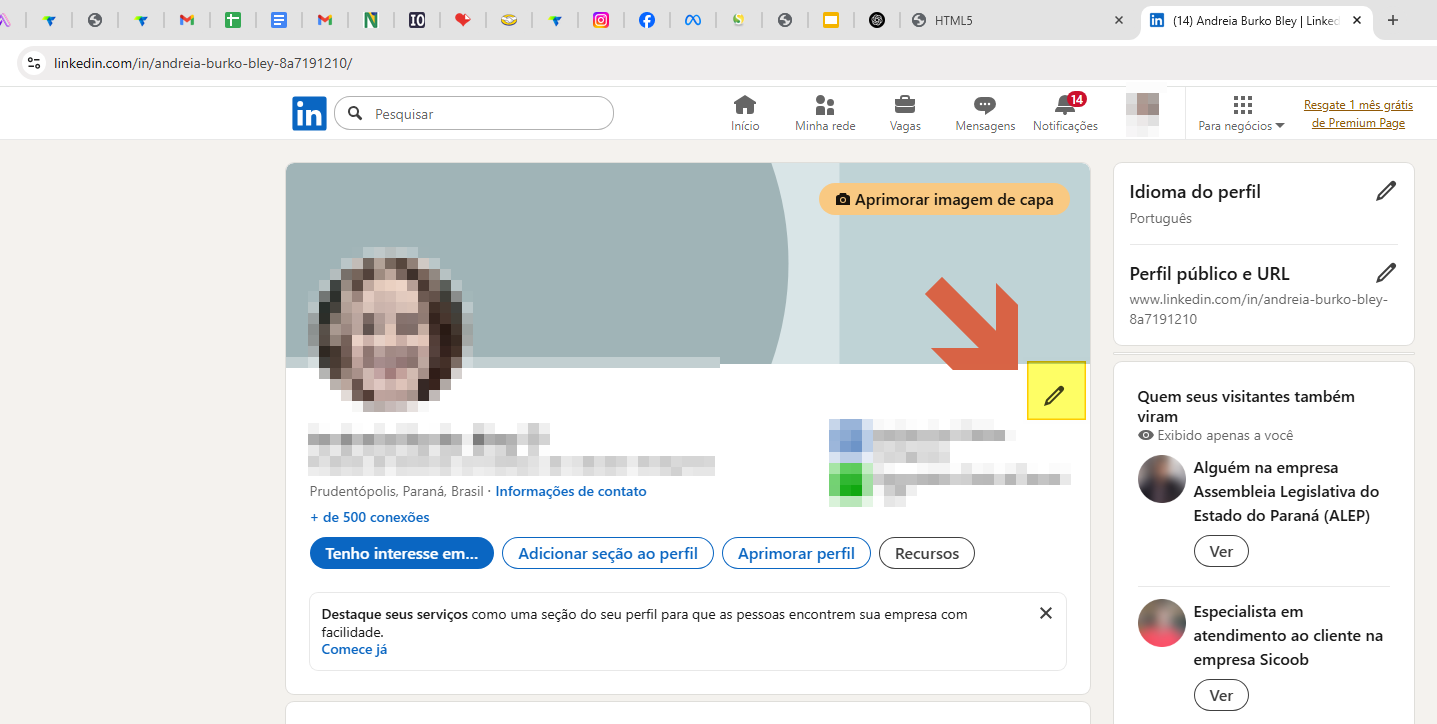Open Resgate 1 mês grátis Premium link
Screen dimensions: 1437x724
[x=1358, y=114]
